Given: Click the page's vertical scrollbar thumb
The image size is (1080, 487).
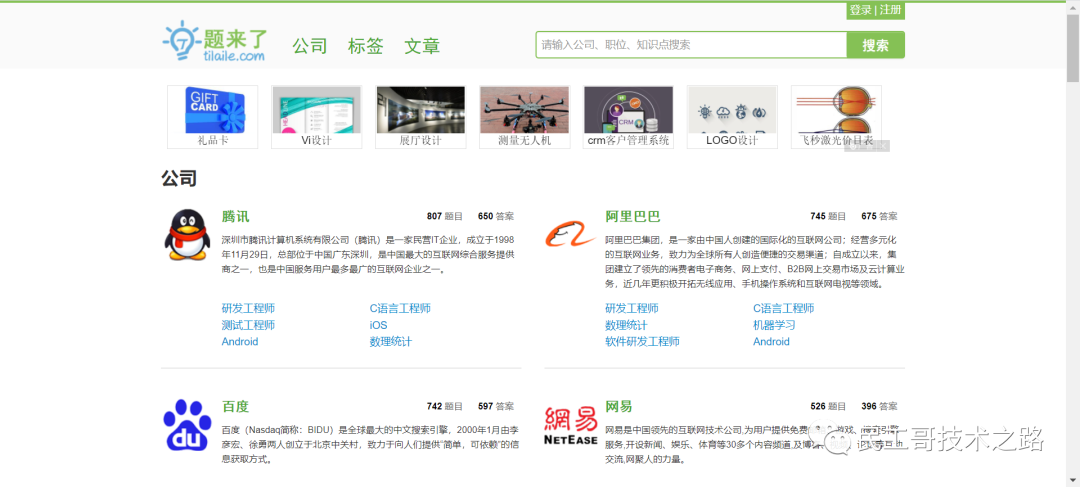Looking at the screenshot, I should (x=1073, y=48).
